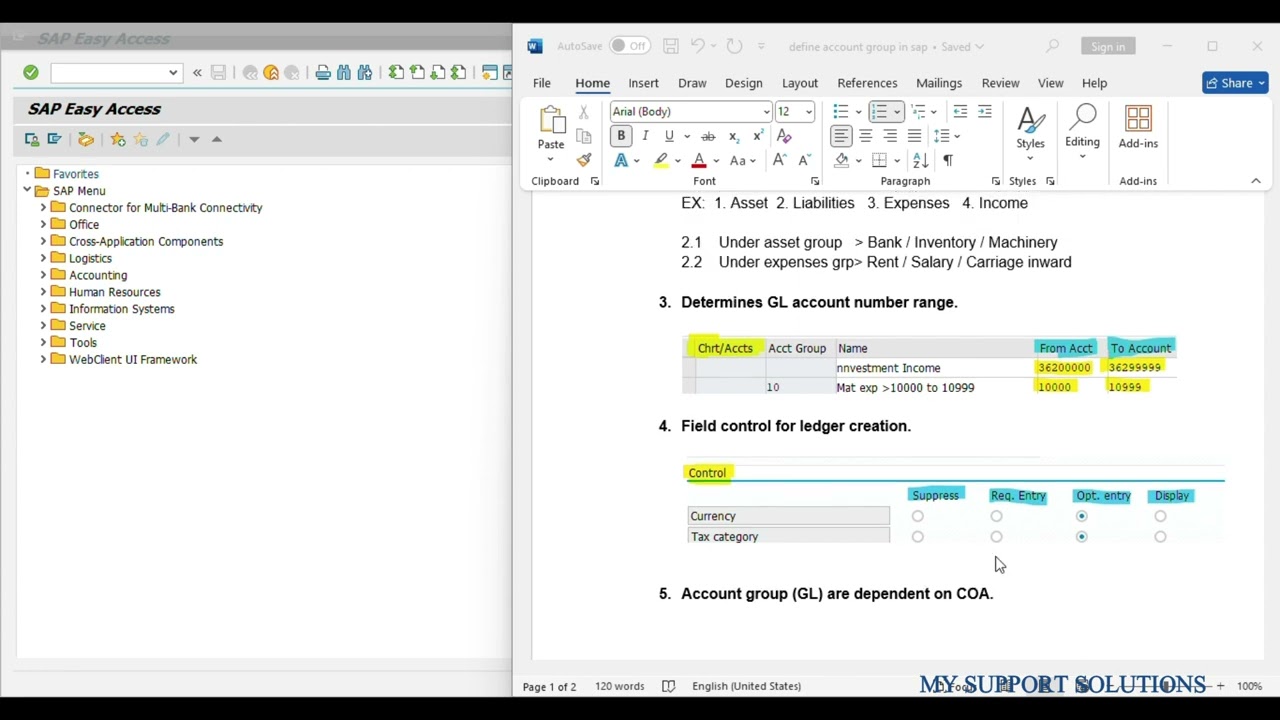
Task: Increase indent in Word paragraph group
Action: (985, 111)
